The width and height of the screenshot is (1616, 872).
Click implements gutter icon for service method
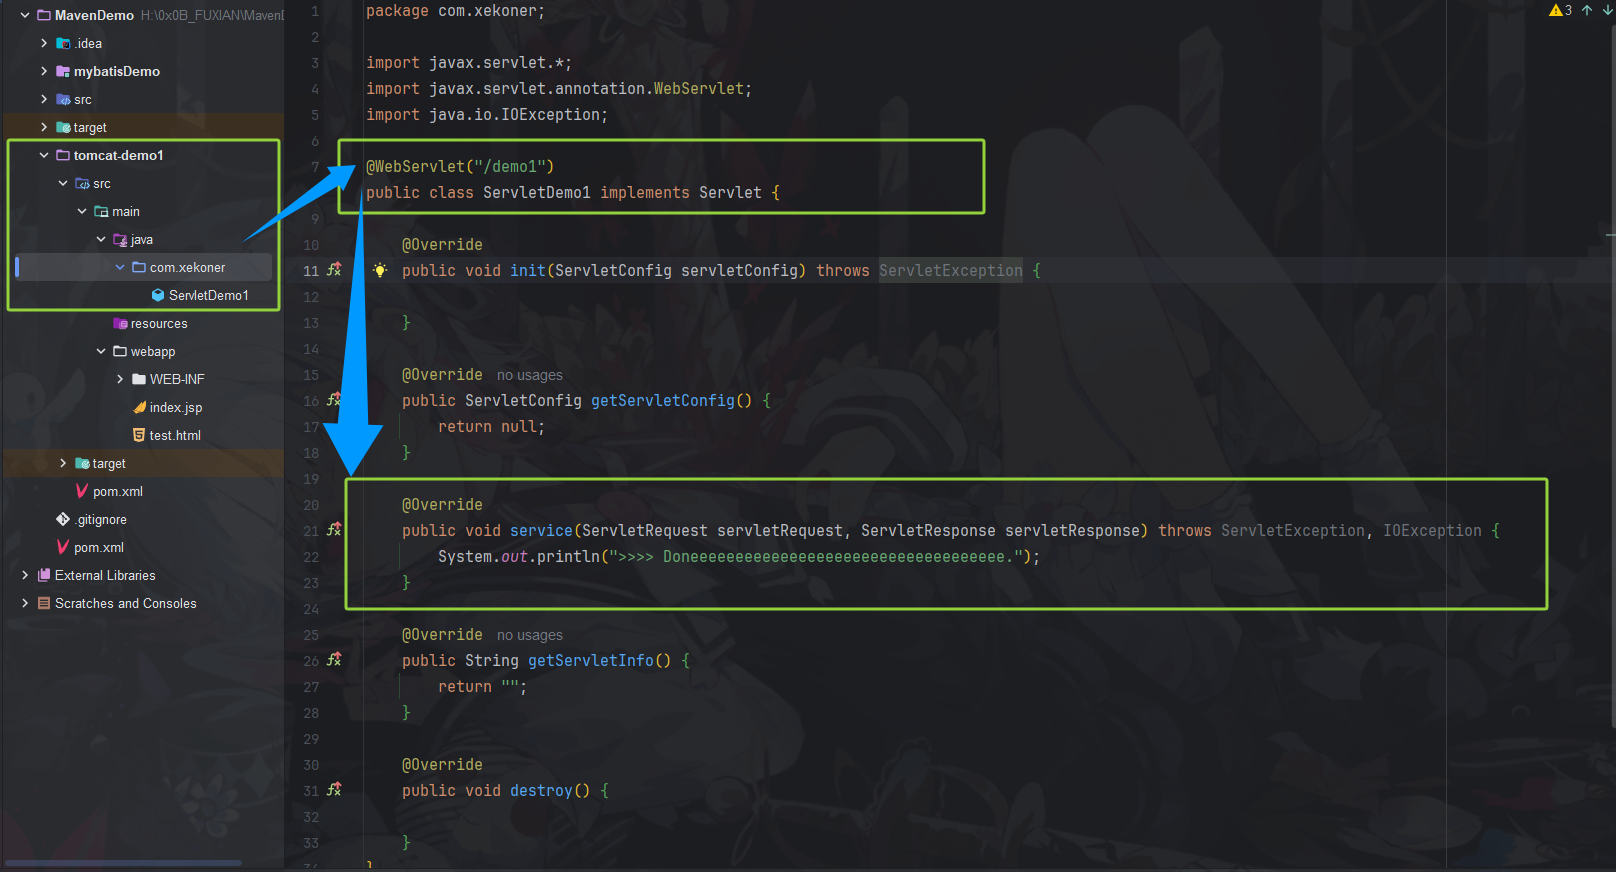tap(334, 529)
